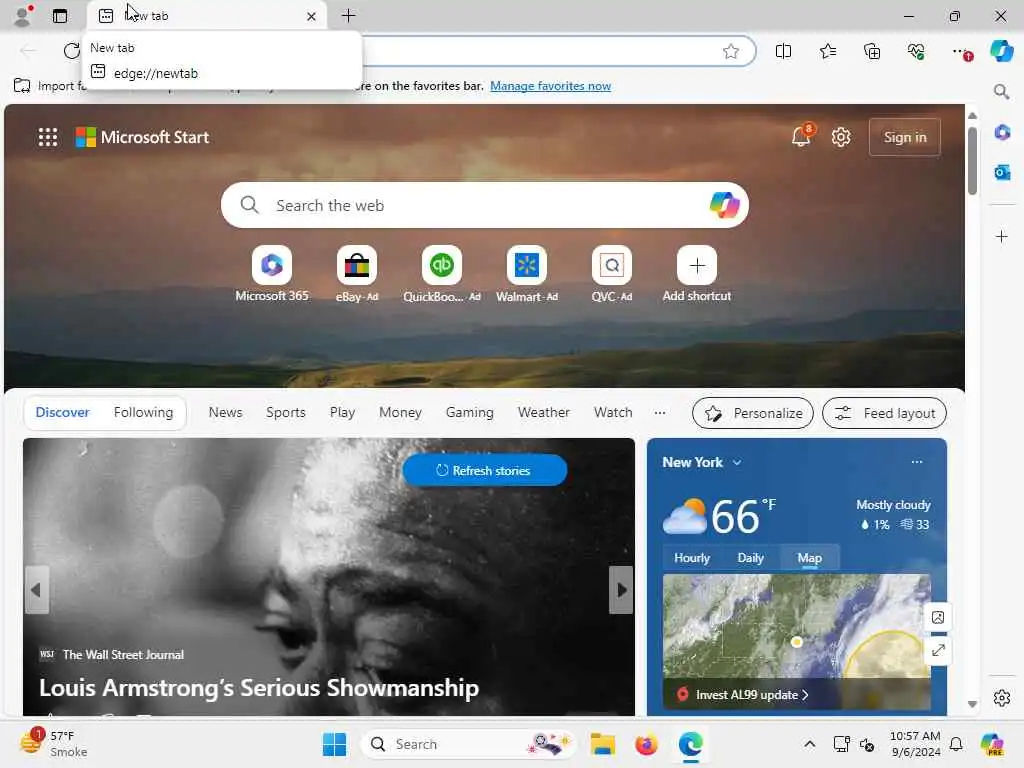Show hidden system tray icons chevron
Viewport: 1024px width, 768px height.
(x=810, y=744)
